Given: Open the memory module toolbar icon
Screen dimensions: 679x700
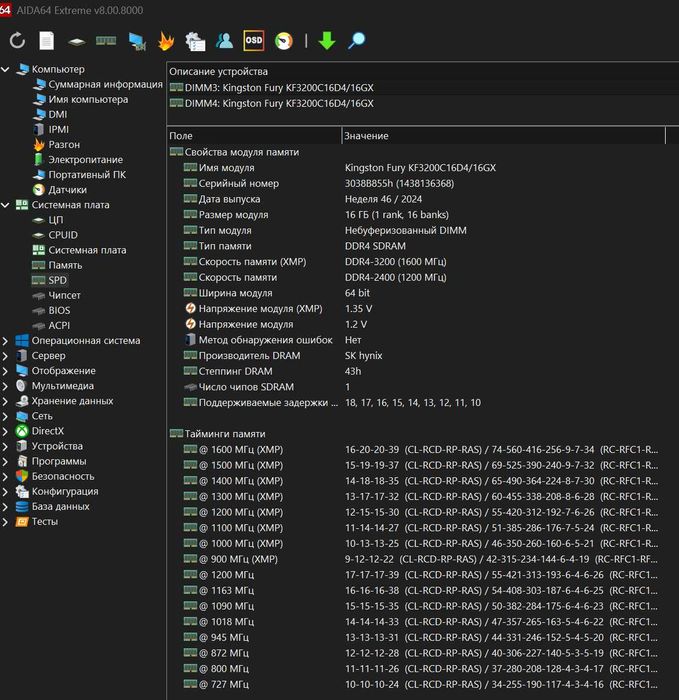Looking at the screenshot, I should tap(106, 41).
